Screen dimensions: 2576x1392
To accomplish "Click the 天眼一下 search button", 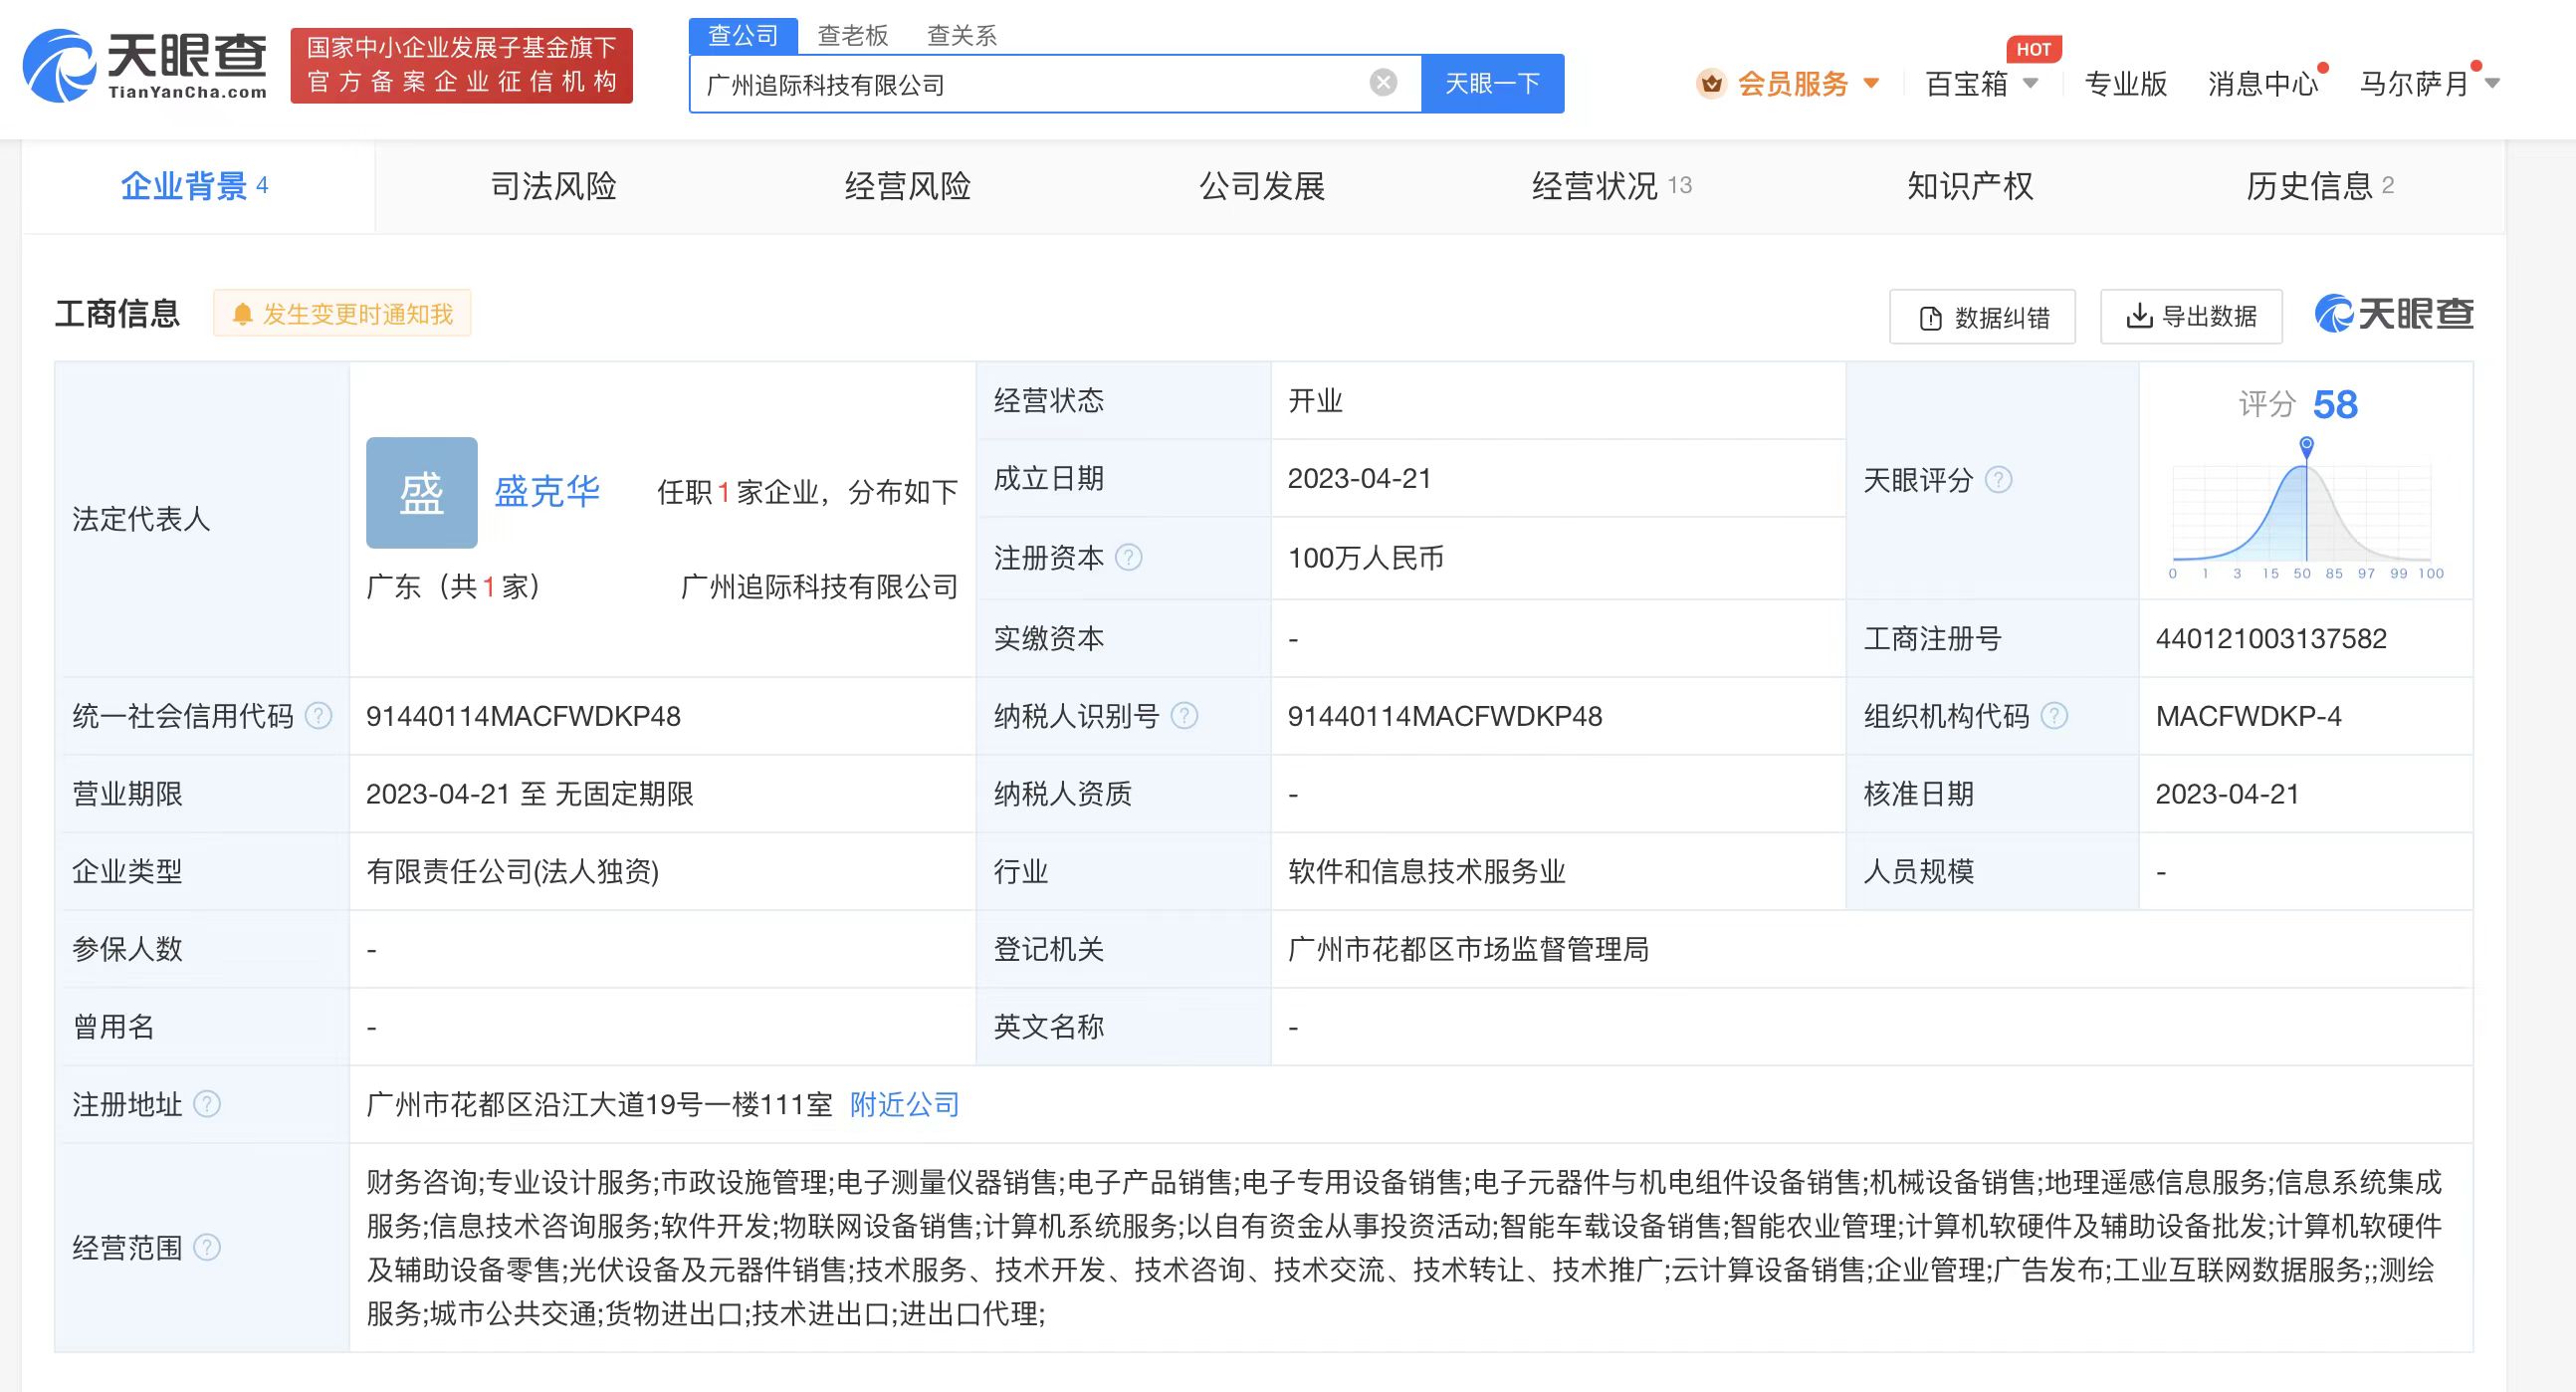I will pyautogui.click(x=1492, y=83).
